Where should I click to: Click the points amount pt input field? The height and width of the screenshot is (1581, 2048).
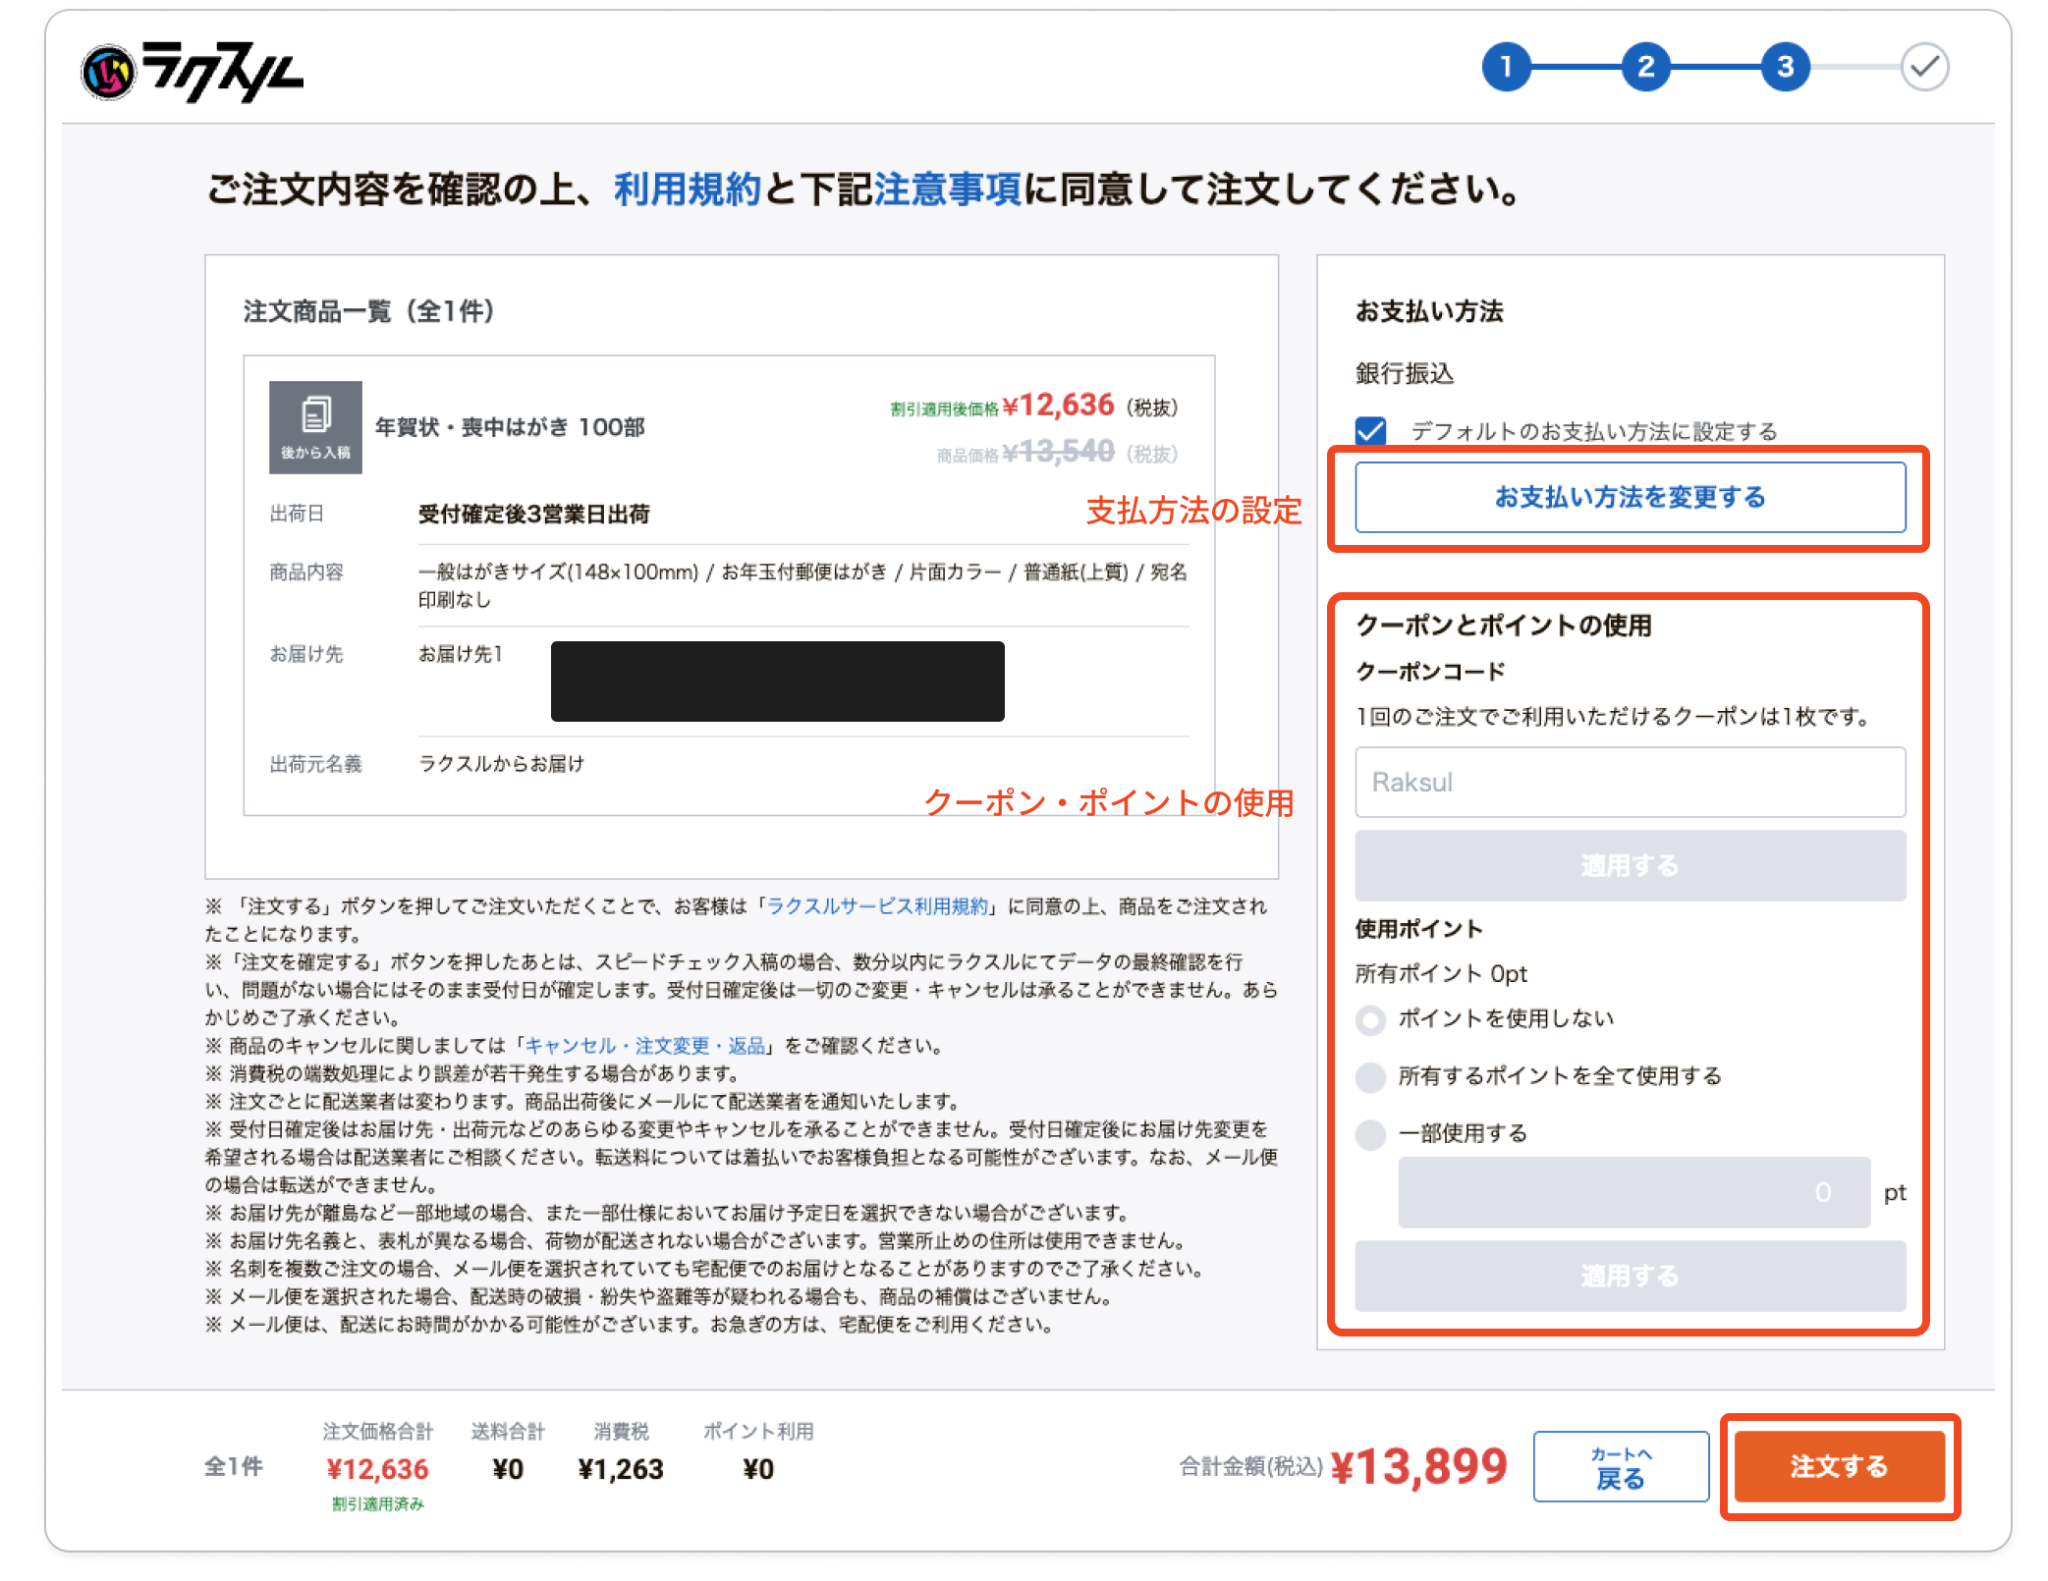point(1633,1192)
